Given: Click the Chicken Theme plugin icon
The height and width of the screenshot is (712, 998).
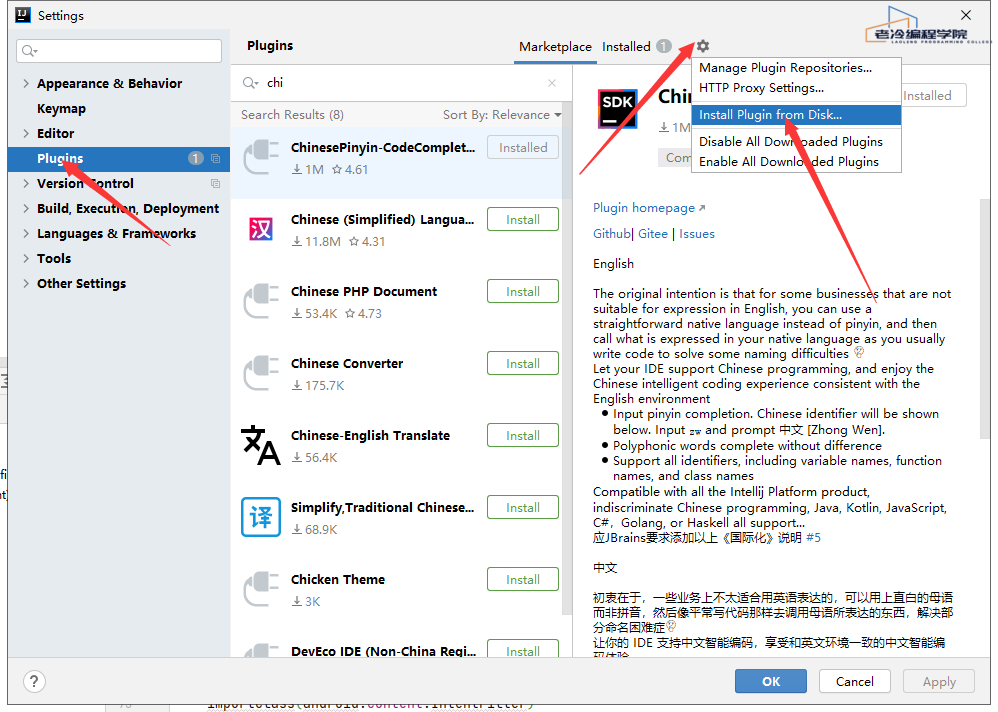Looking at the screenshot, I should coord(261,589).
